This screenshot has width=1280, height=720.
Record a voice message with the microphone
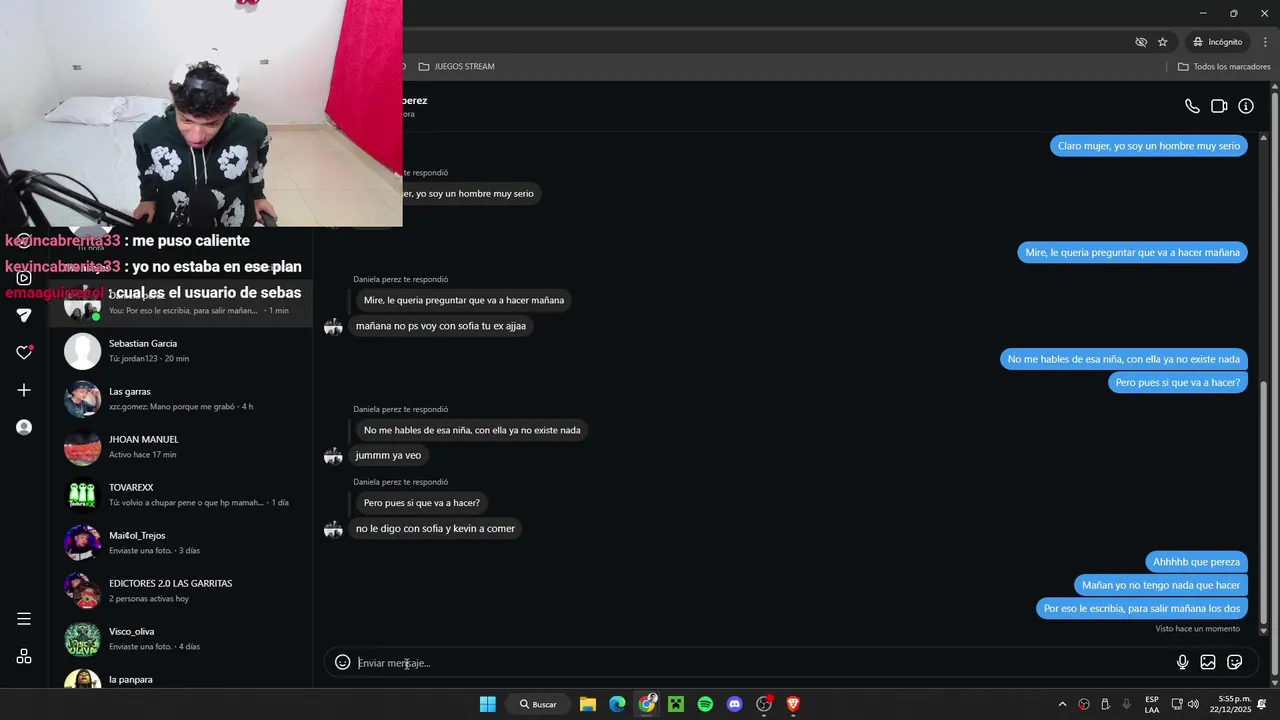pos(1182,662)
